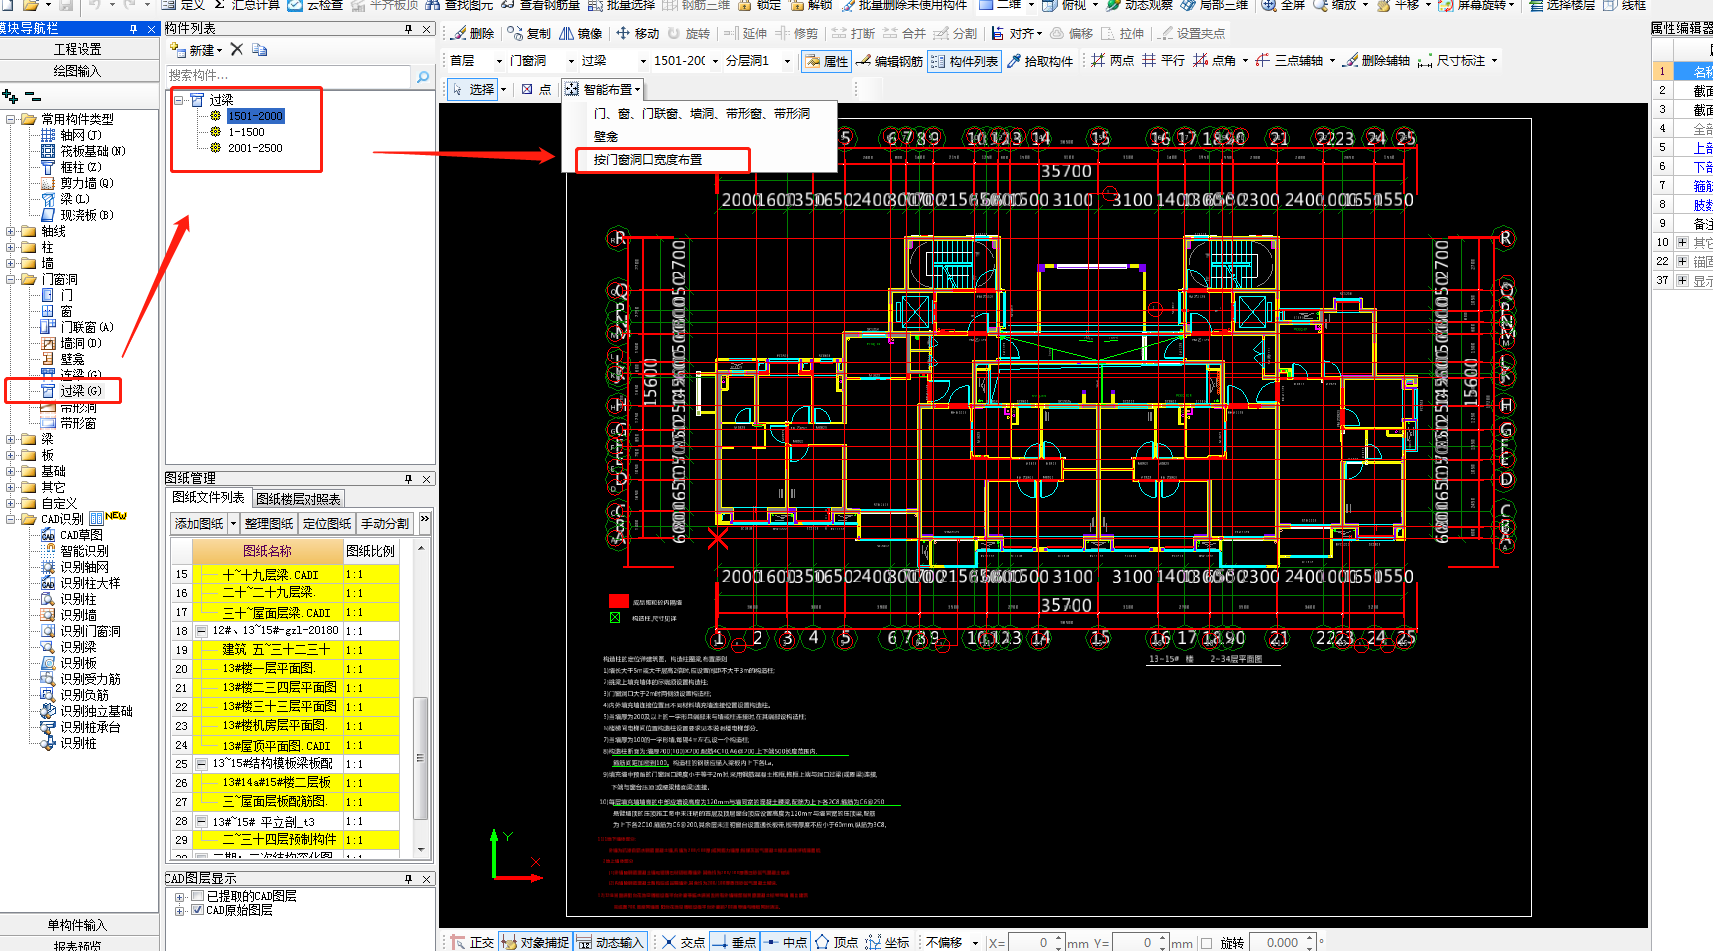1713x951 pixels.
Task: Switch to 图纸楼层对照表 tab
Action: click(298, 498)
